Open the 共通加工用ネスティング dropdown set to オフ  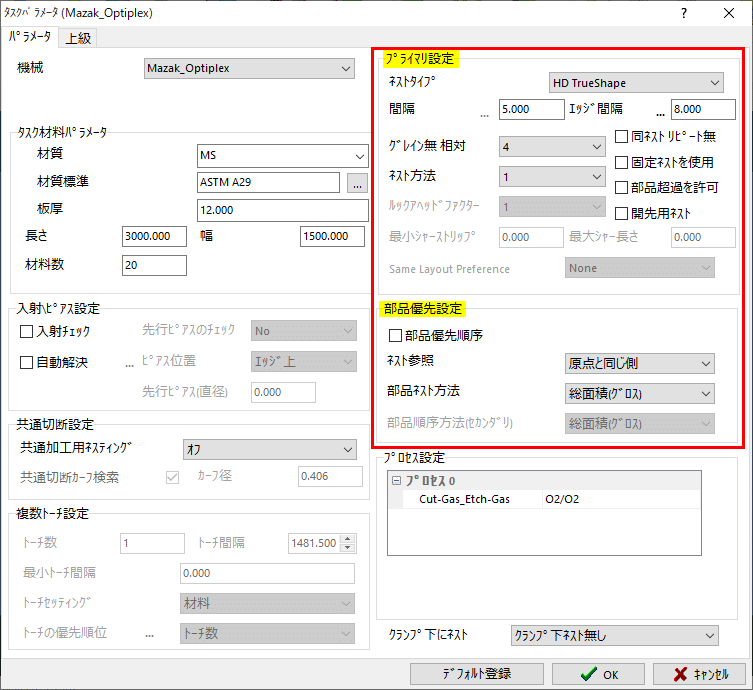coord(270,450)
